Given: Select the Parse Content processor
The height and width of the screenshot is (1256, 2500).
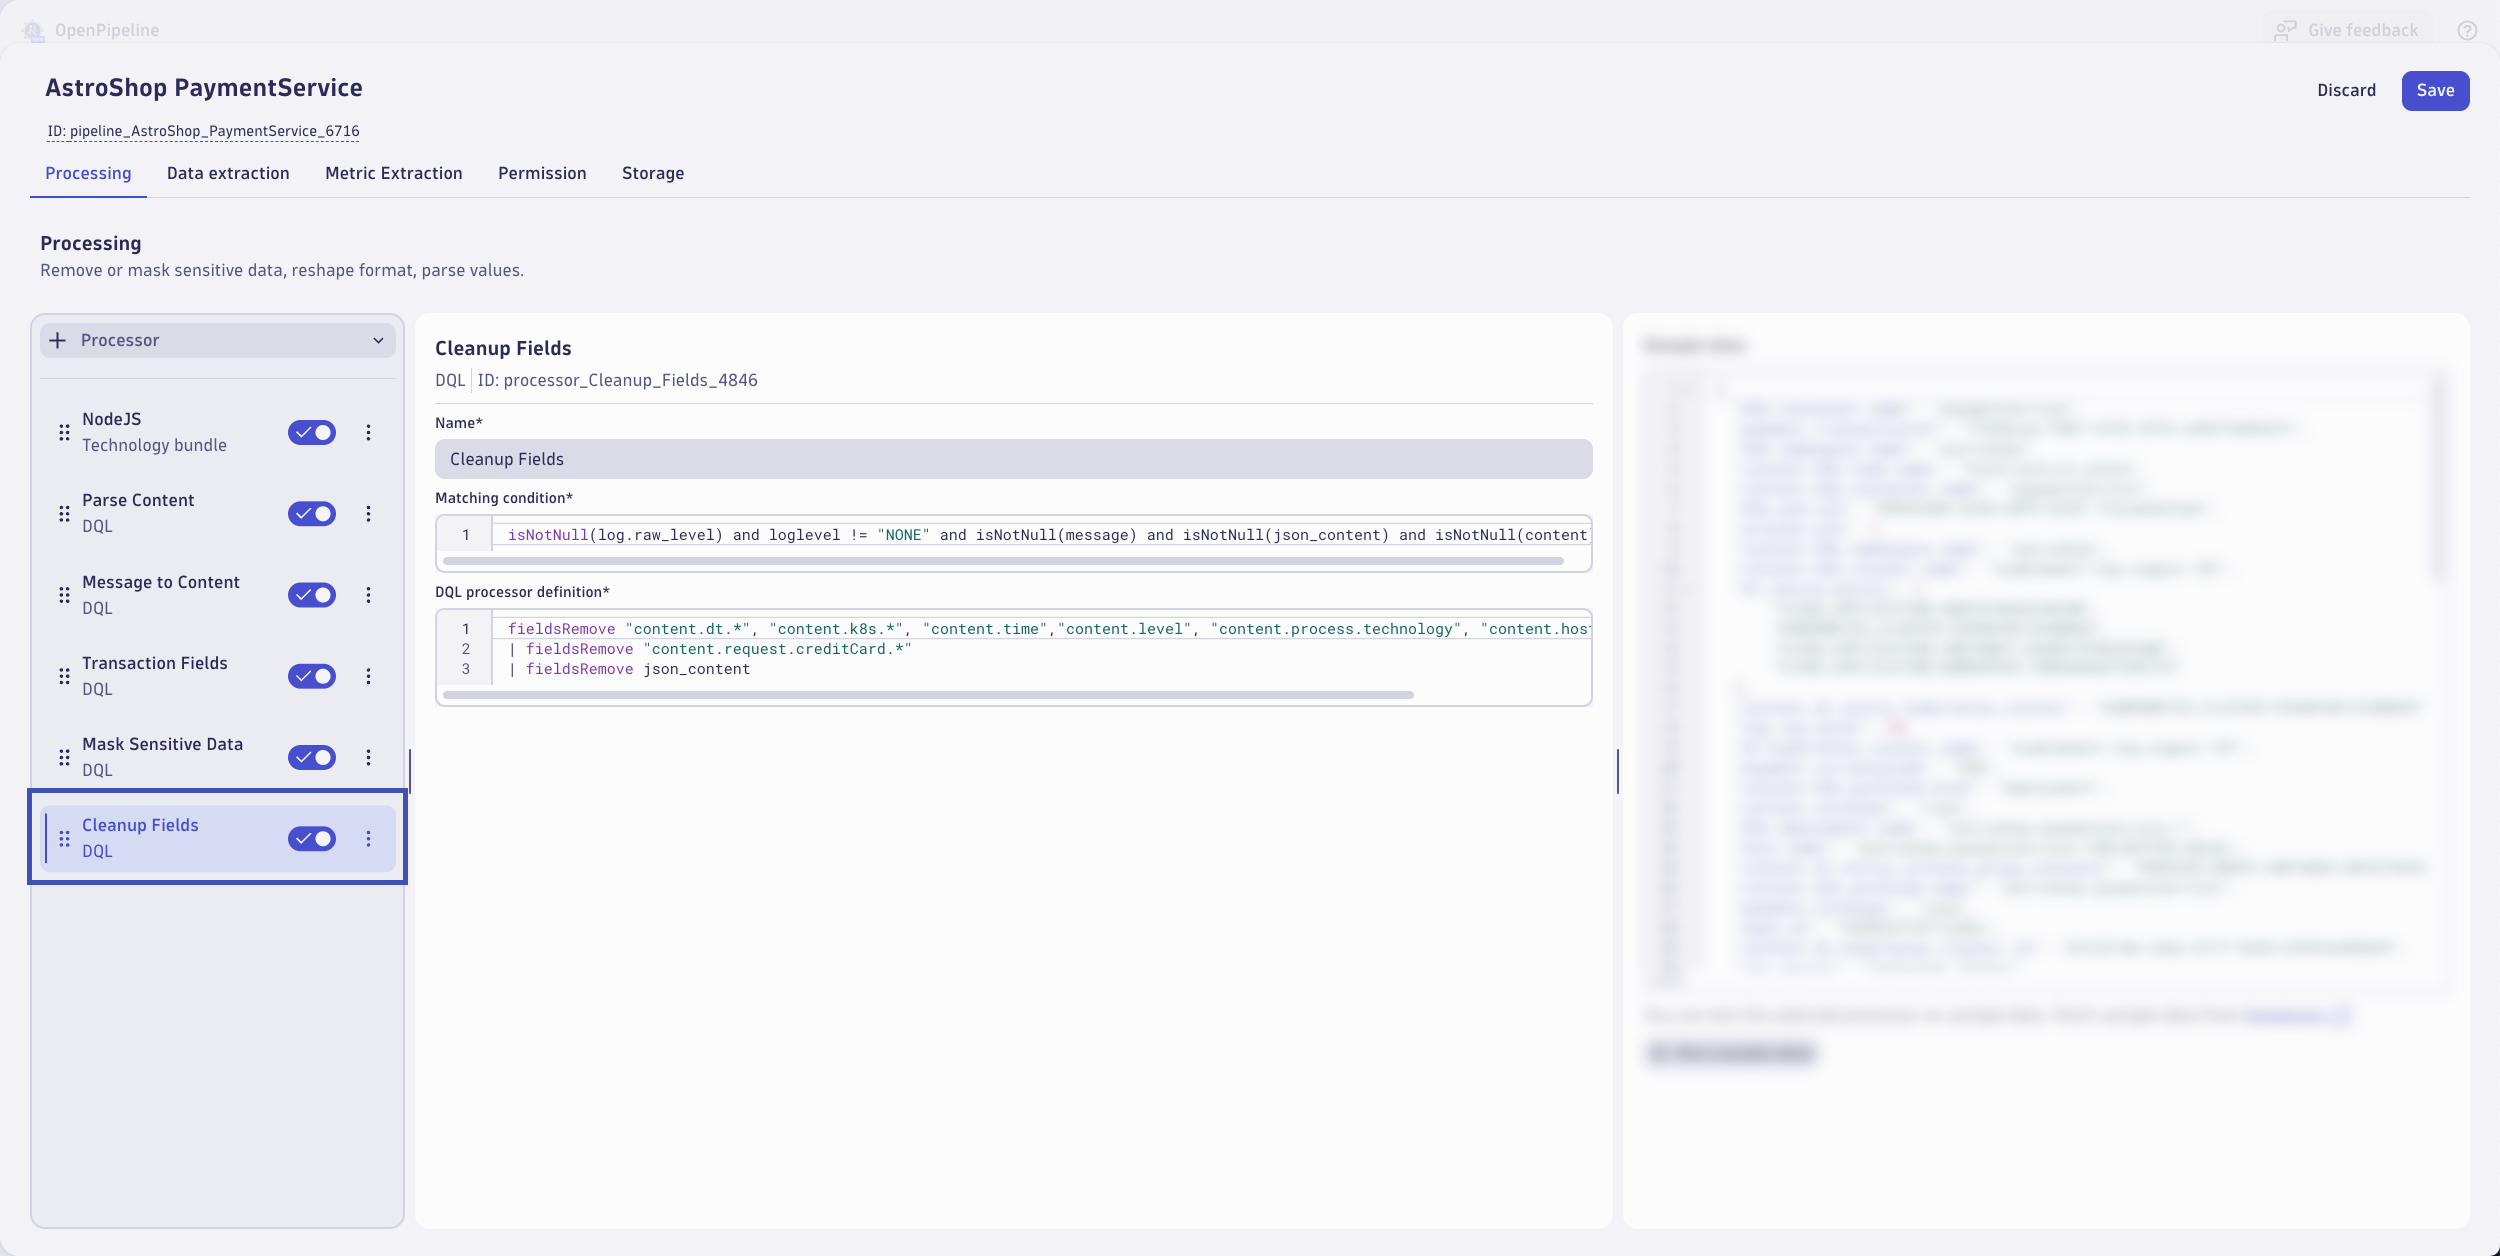Looking at the screenshot, I should (217, 513).
